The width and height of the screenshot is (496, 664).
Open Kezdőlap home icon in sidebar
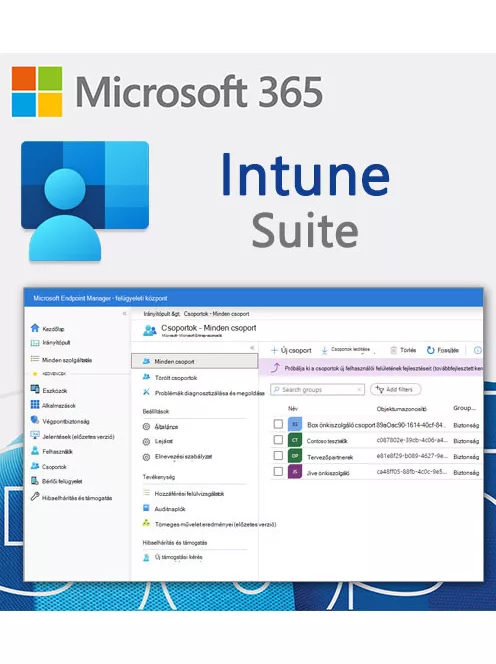click(35, 328)
